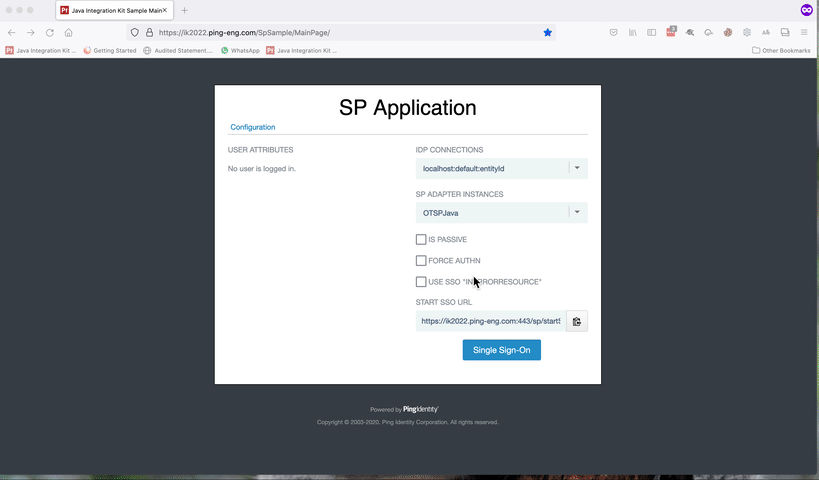Show site security info via padlock icon
The width and height of the screenshot is (819, 480).
149,32
